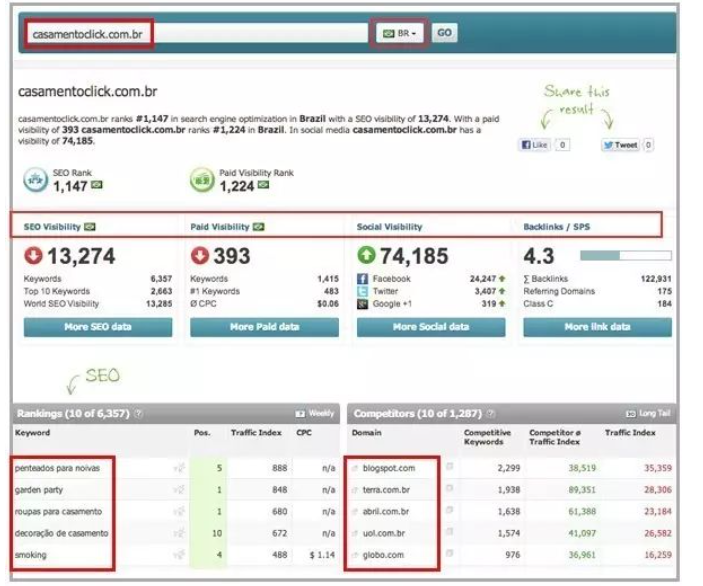
Task: Click the Facebook count 24,247
Action: (483, 279)
